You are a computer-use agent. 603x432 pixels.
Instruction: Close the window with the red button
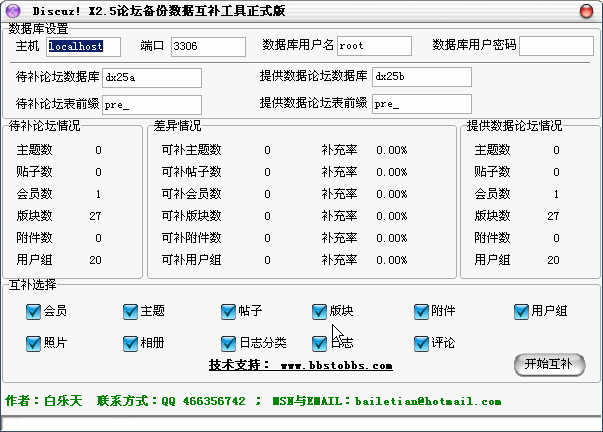[x=586, y=11]
